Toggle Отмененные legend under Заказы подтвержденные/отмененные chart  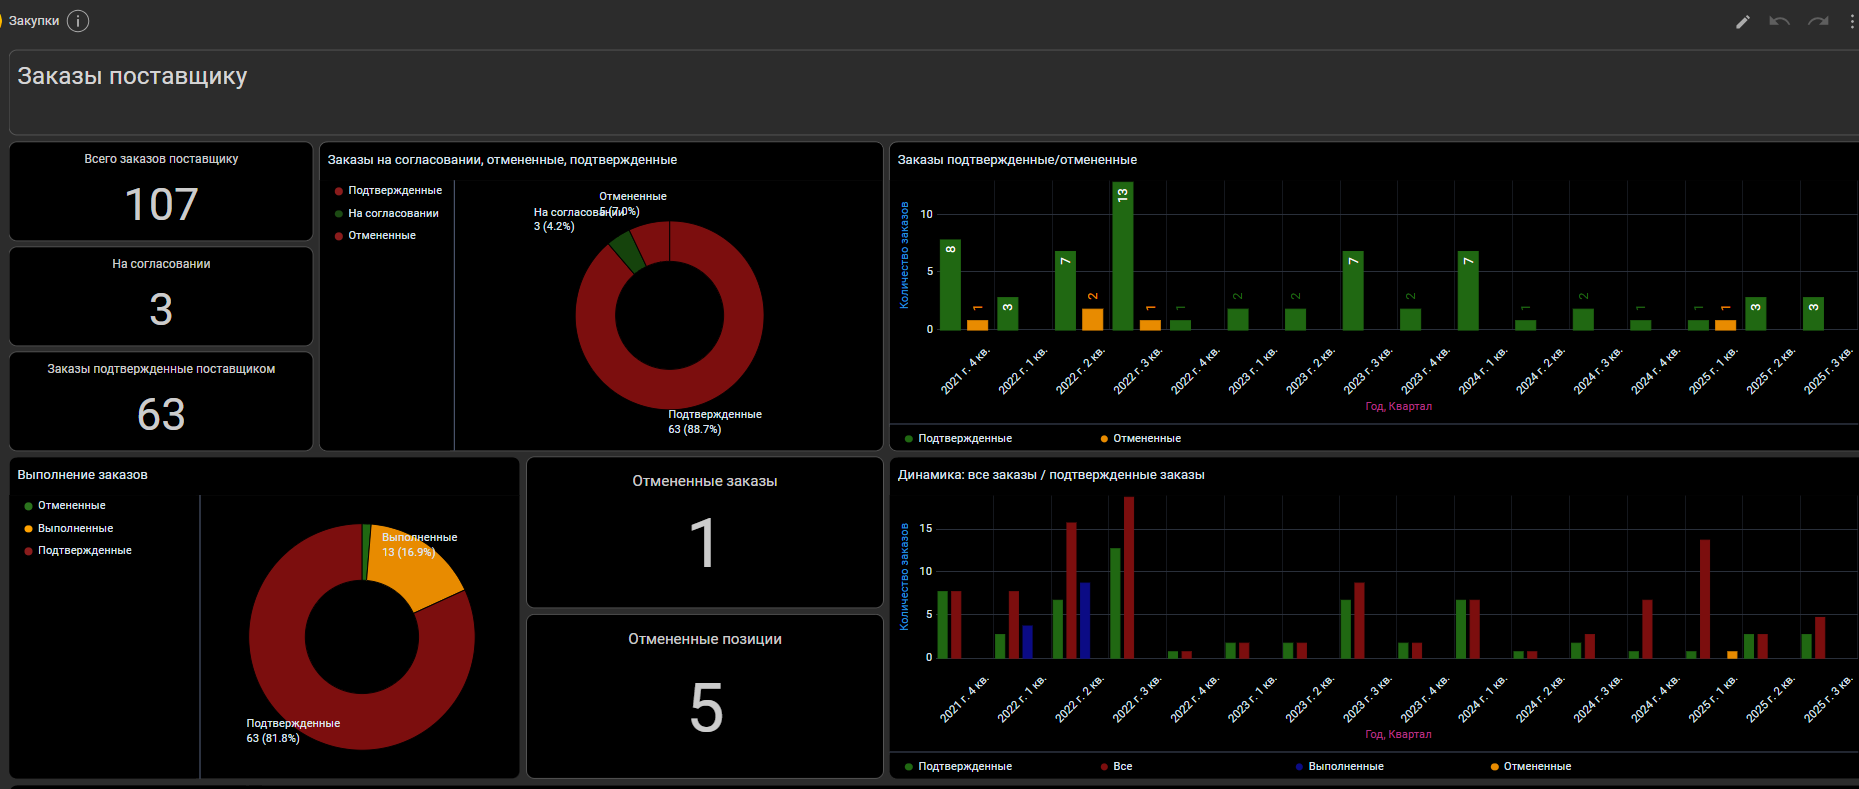coord(1146,438)
